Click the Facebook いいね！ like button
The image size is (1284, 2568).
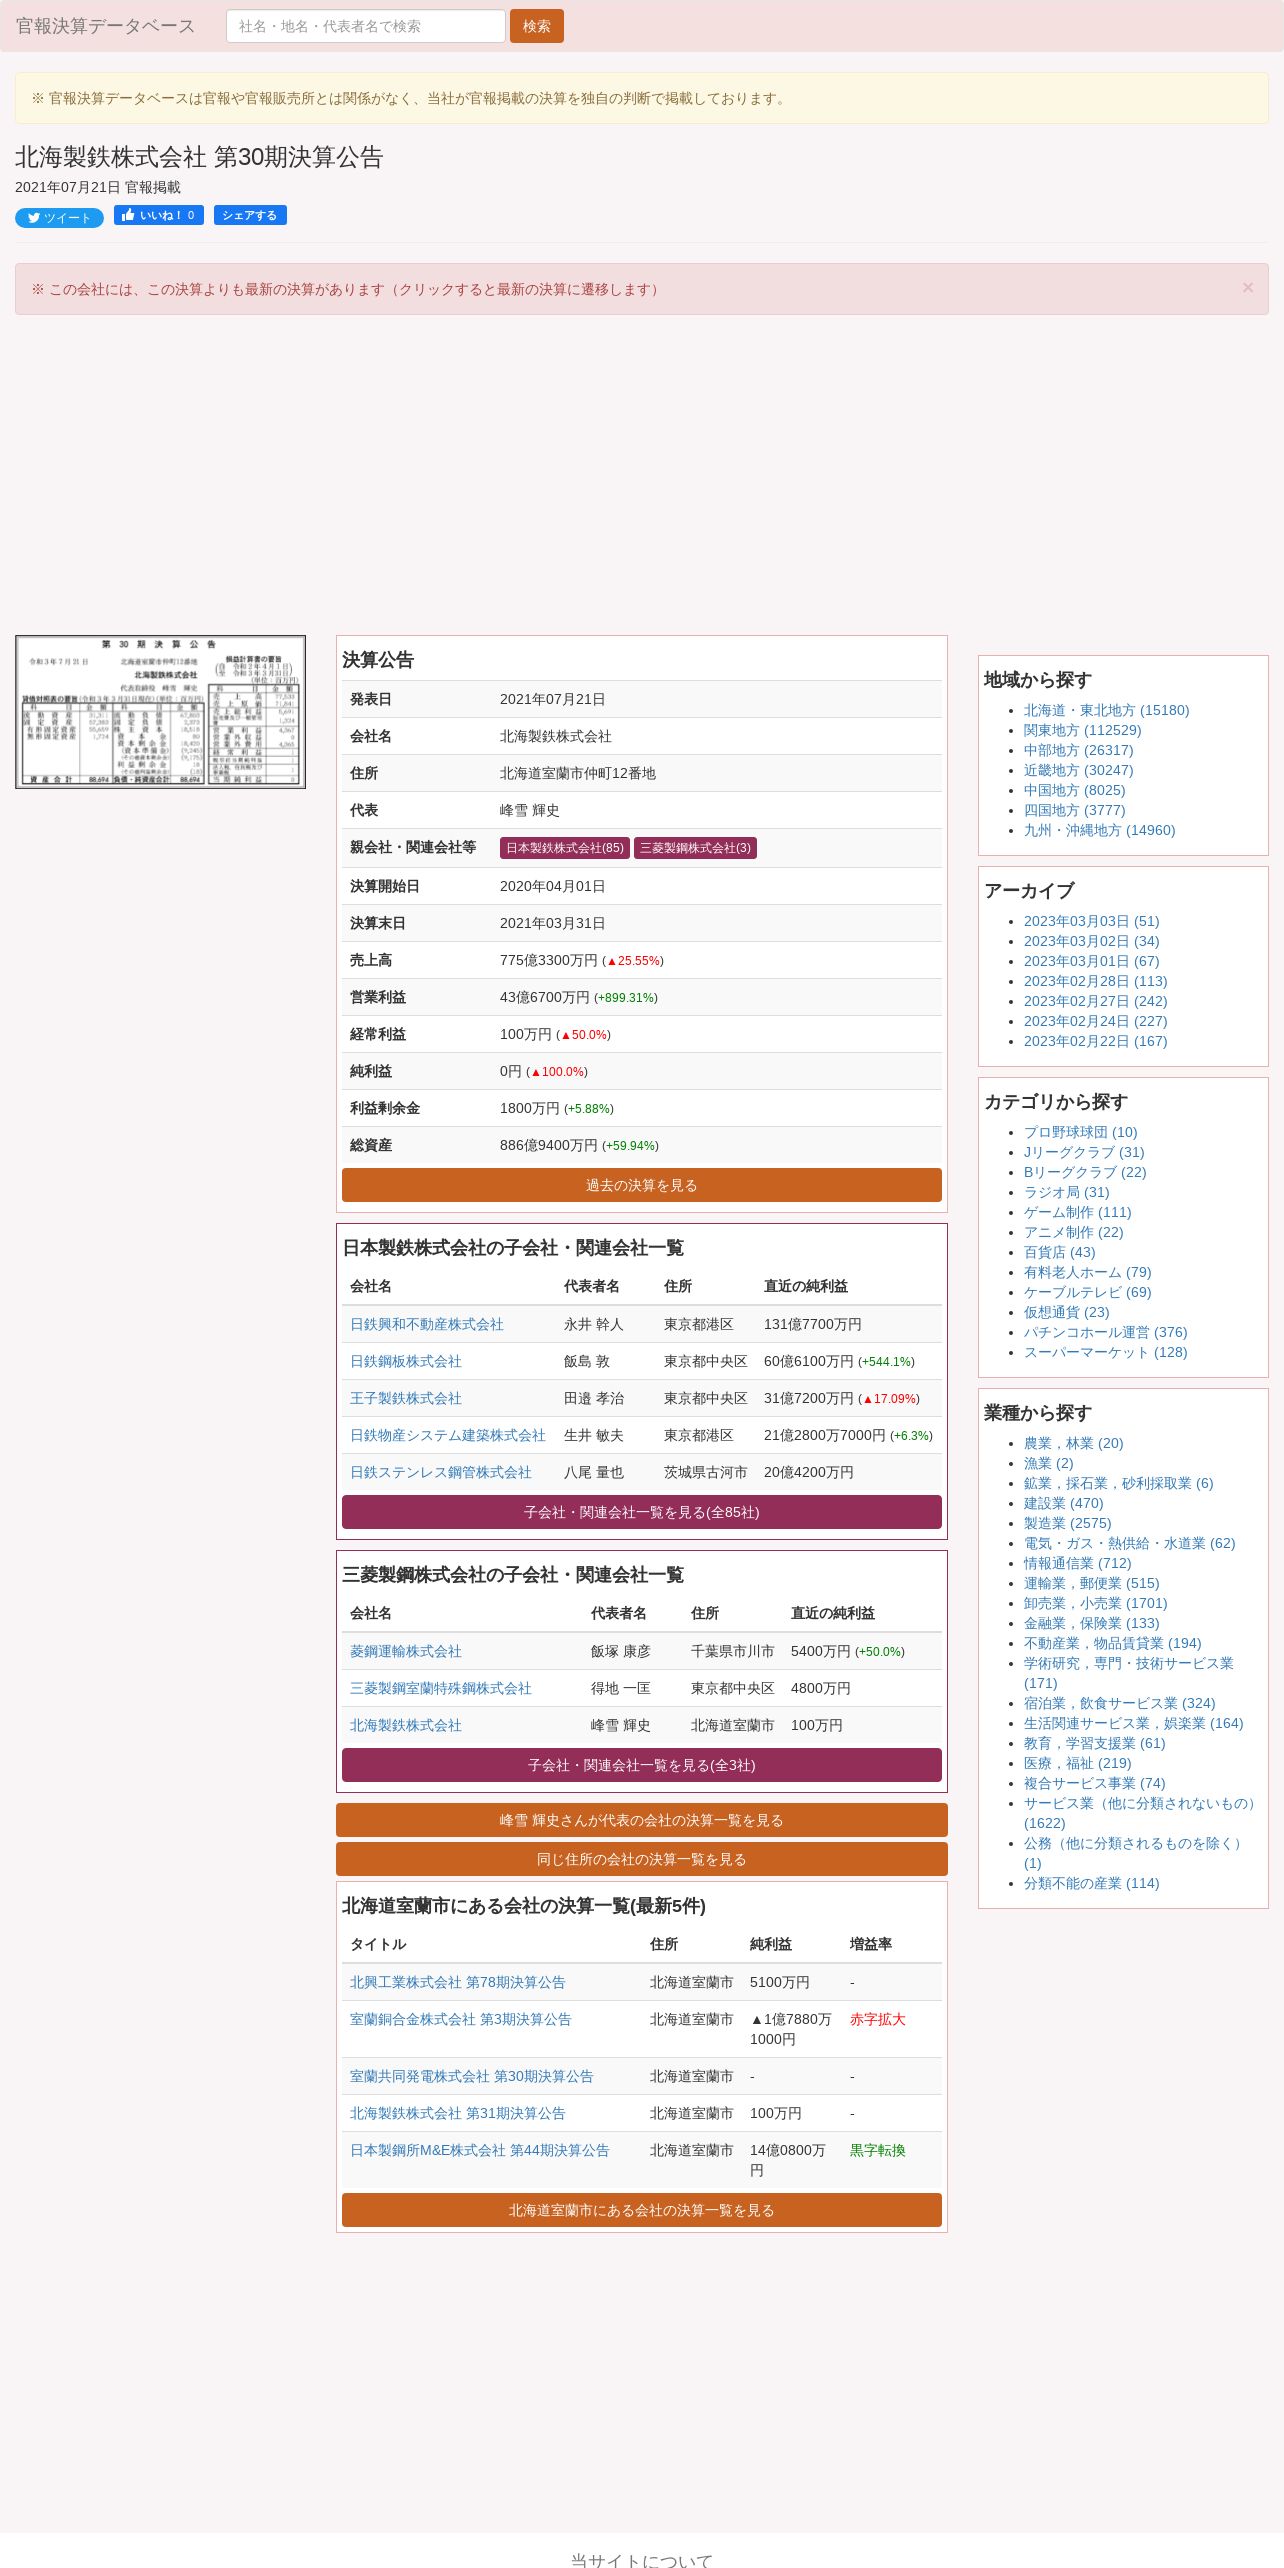(x=159, y=215)
